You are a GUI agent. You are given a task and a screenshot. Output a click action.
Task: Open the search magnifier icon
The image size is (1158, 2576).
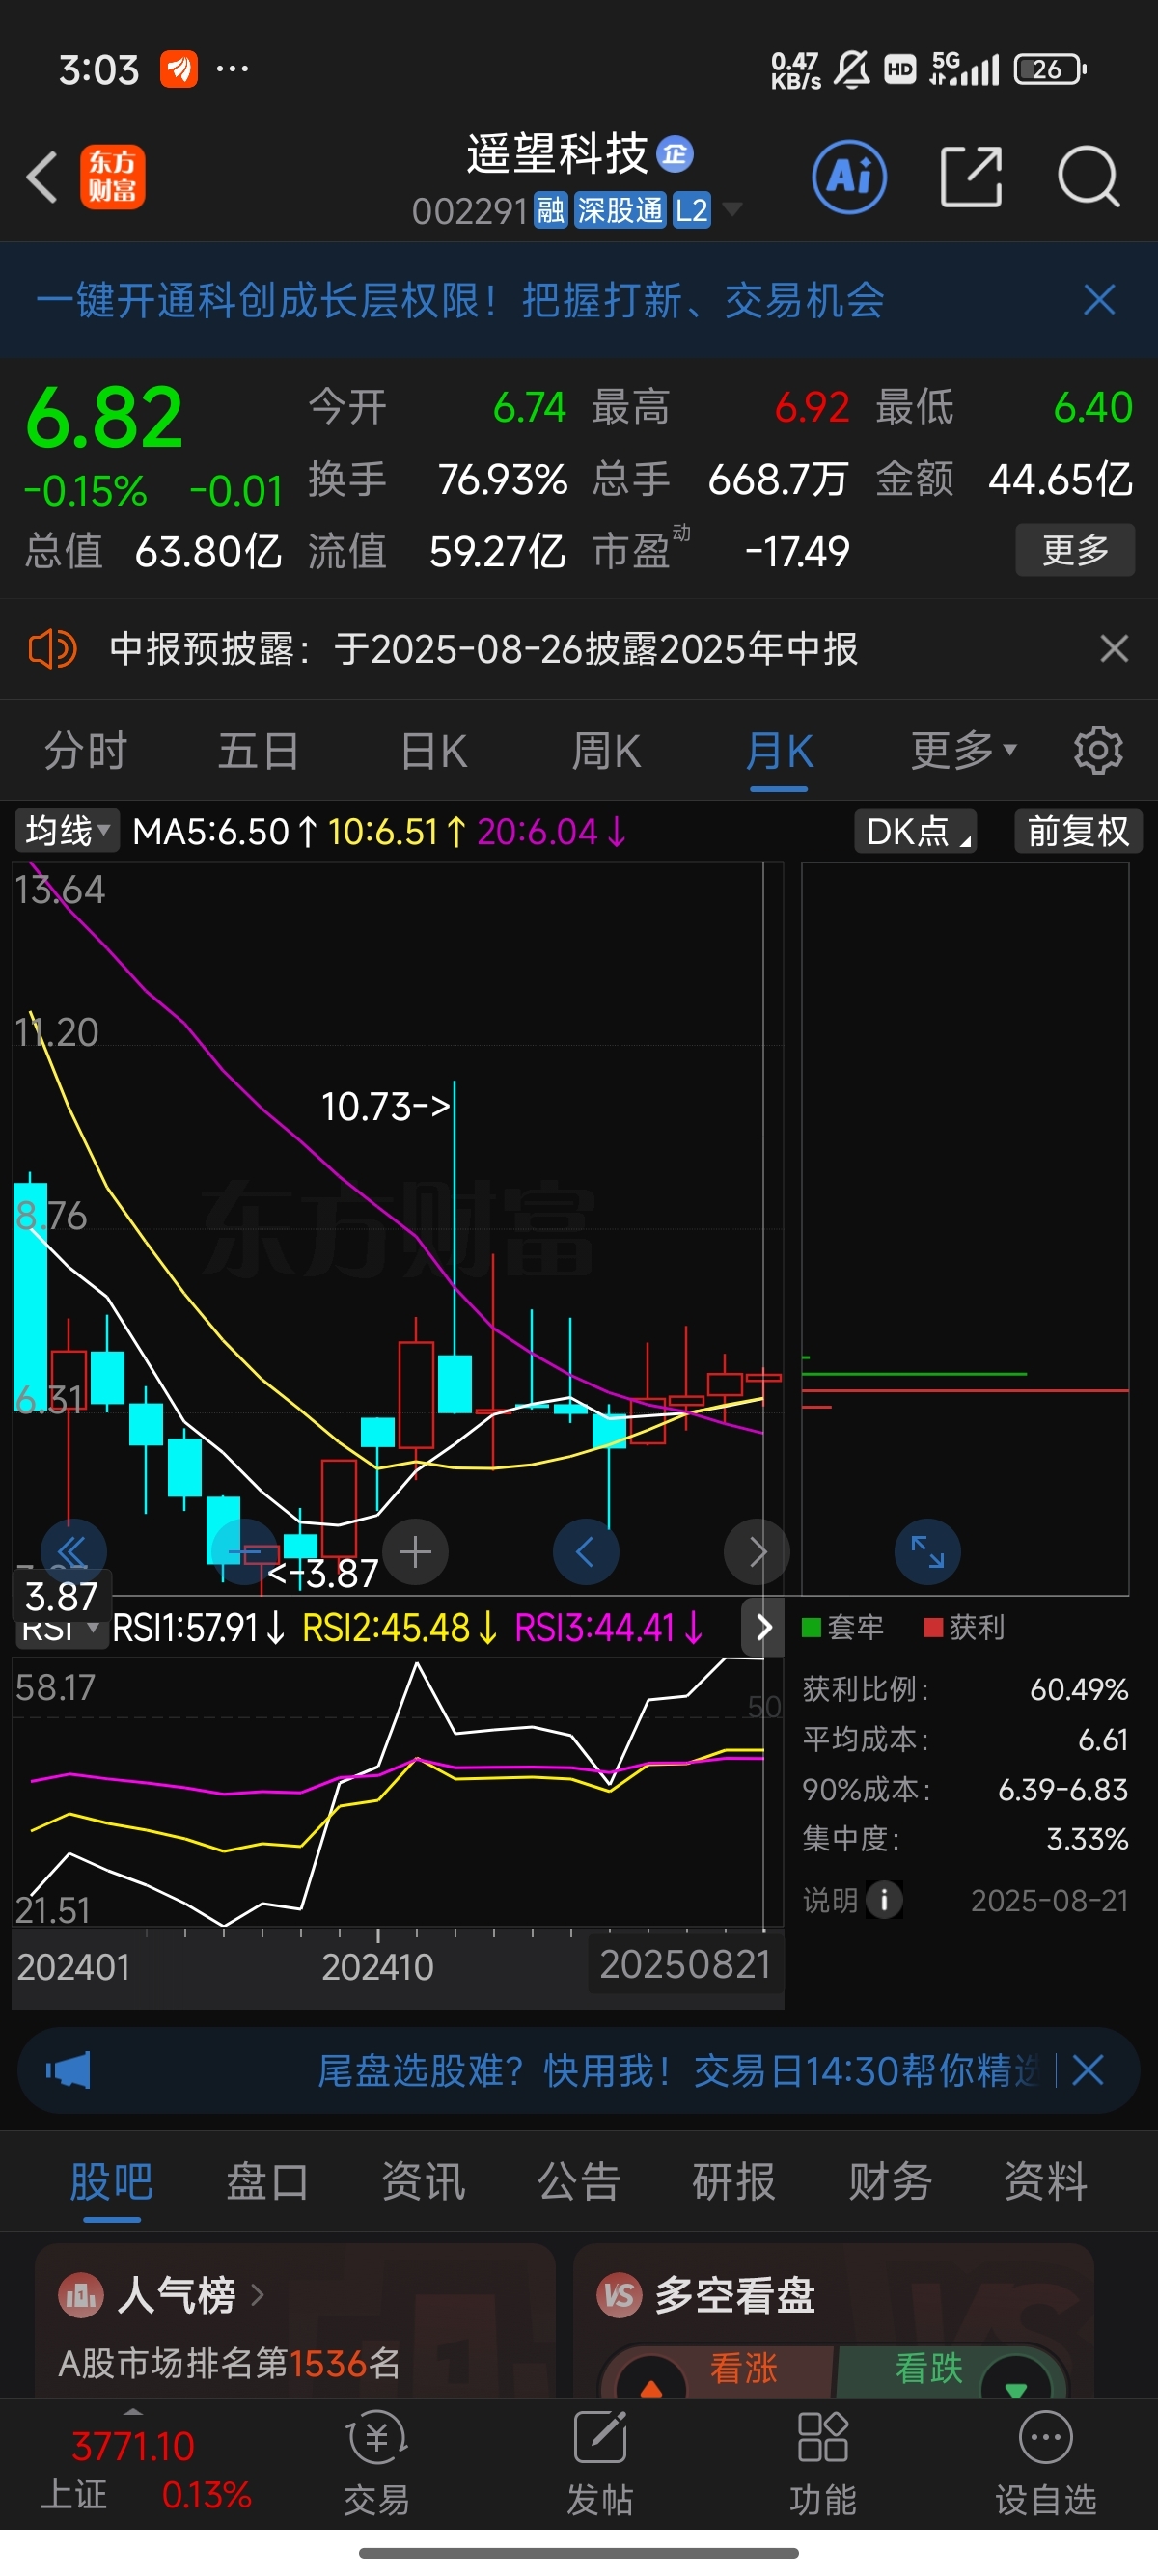pos(1088,177)
